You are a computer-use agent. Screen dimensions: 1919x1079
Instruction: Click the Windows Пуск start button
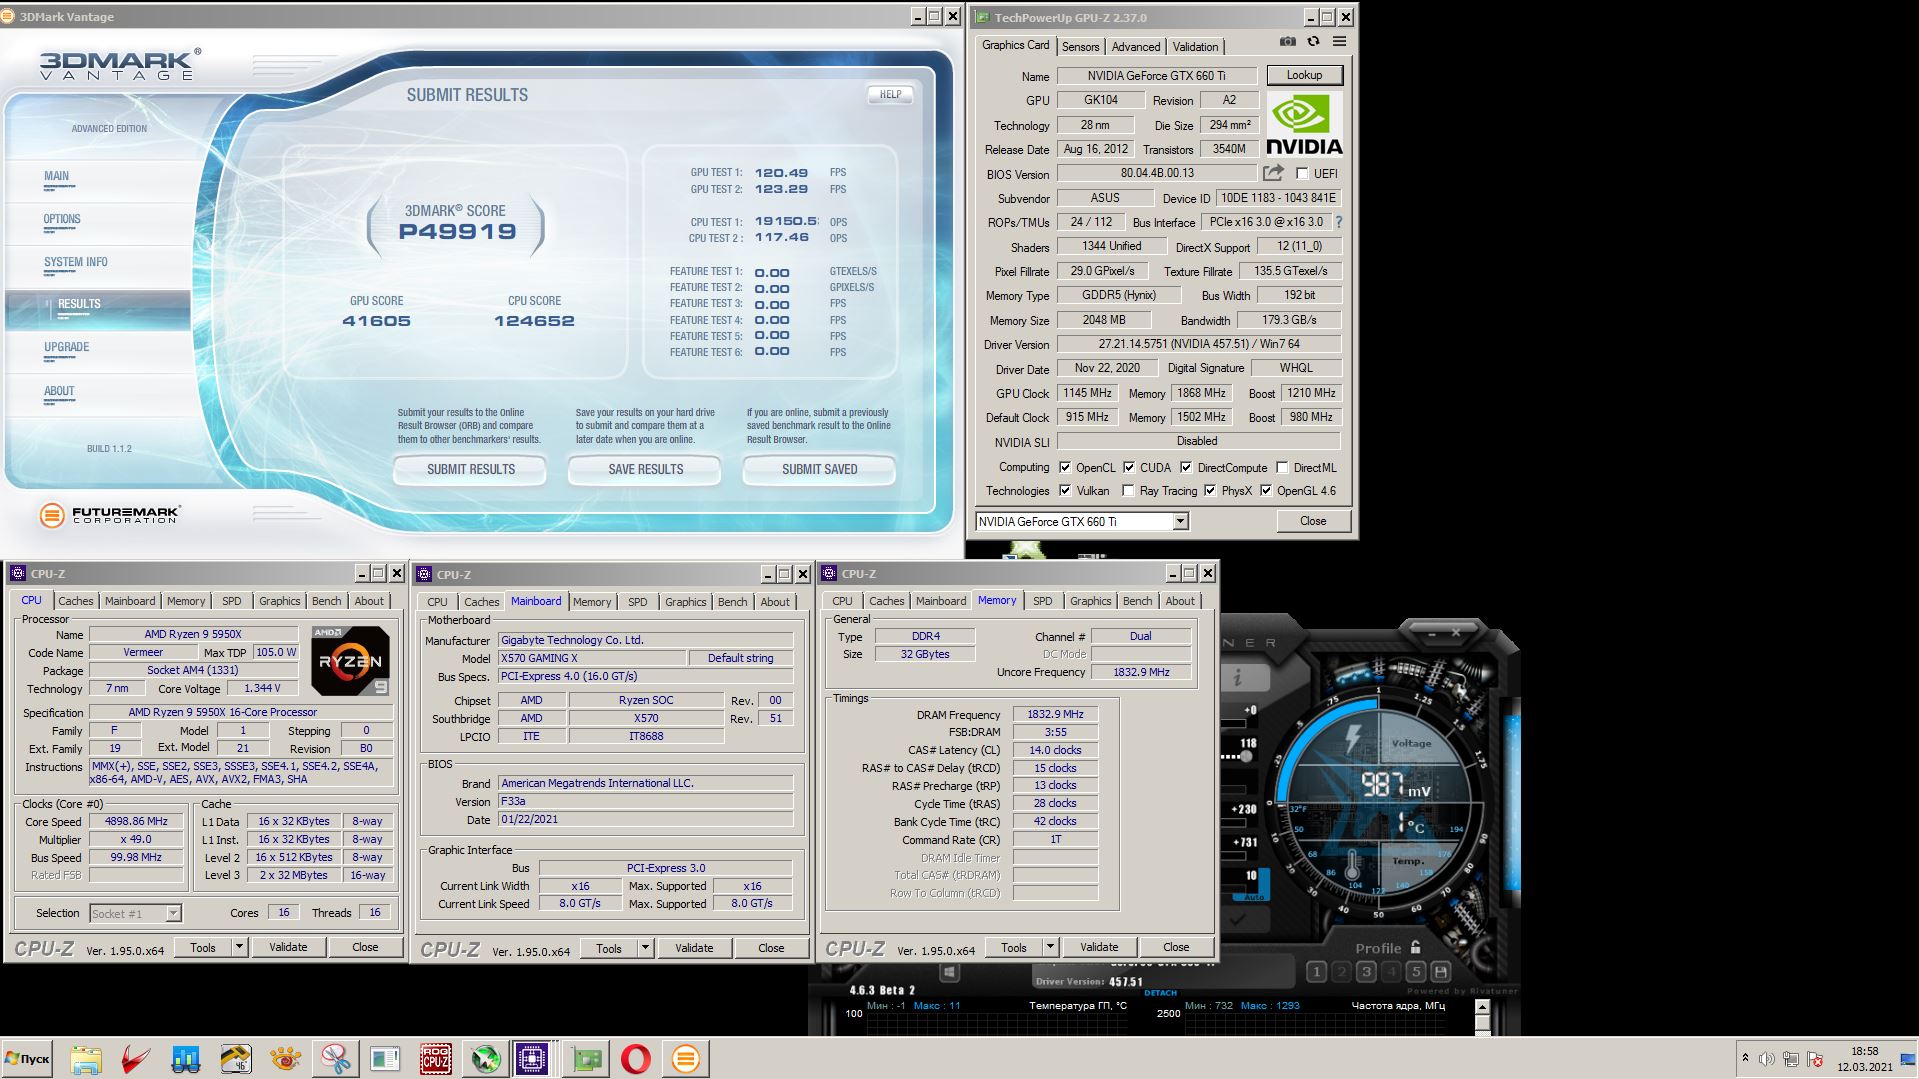coord(28,1059)
